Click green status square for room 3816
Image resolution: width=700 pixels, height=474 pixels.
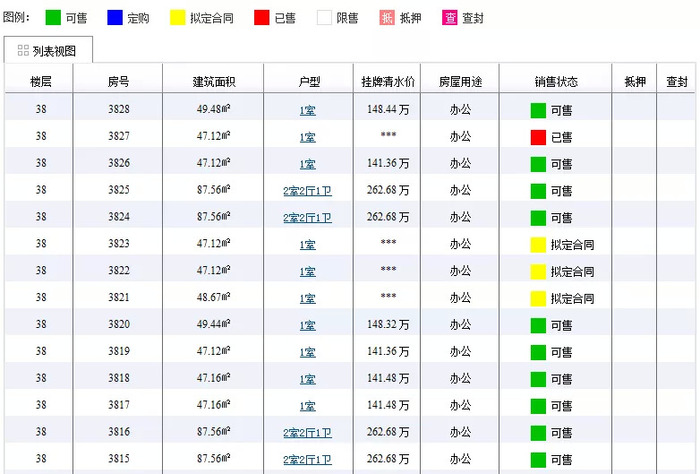coord(538,432)
